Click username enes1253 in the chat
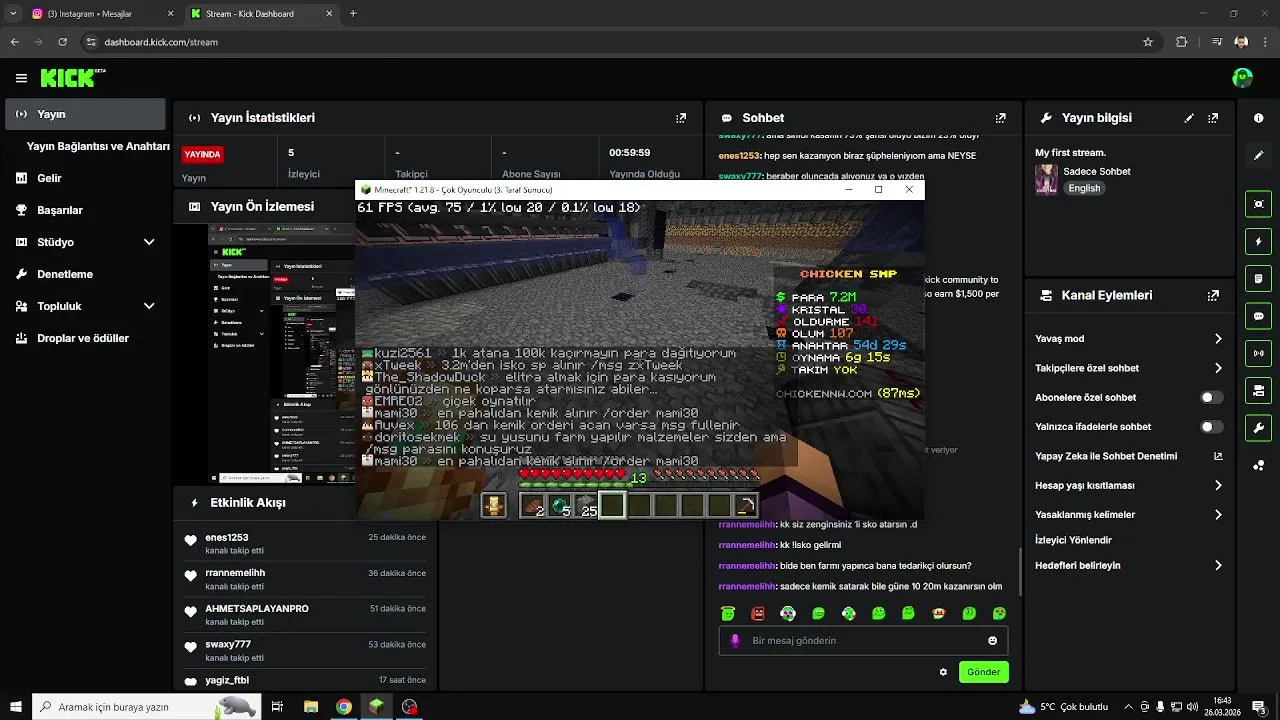This screenshot has width=1280, height=720. click(738, 156)
